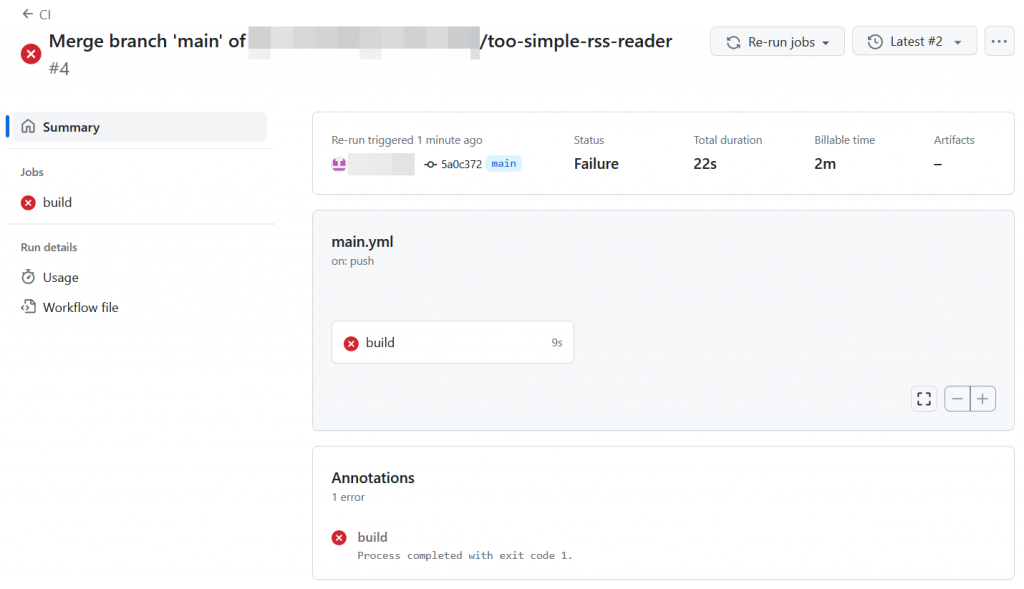Click the red failure icon beside run title
The height and width of the screenshot is (589, 1024).
(31, 53)
